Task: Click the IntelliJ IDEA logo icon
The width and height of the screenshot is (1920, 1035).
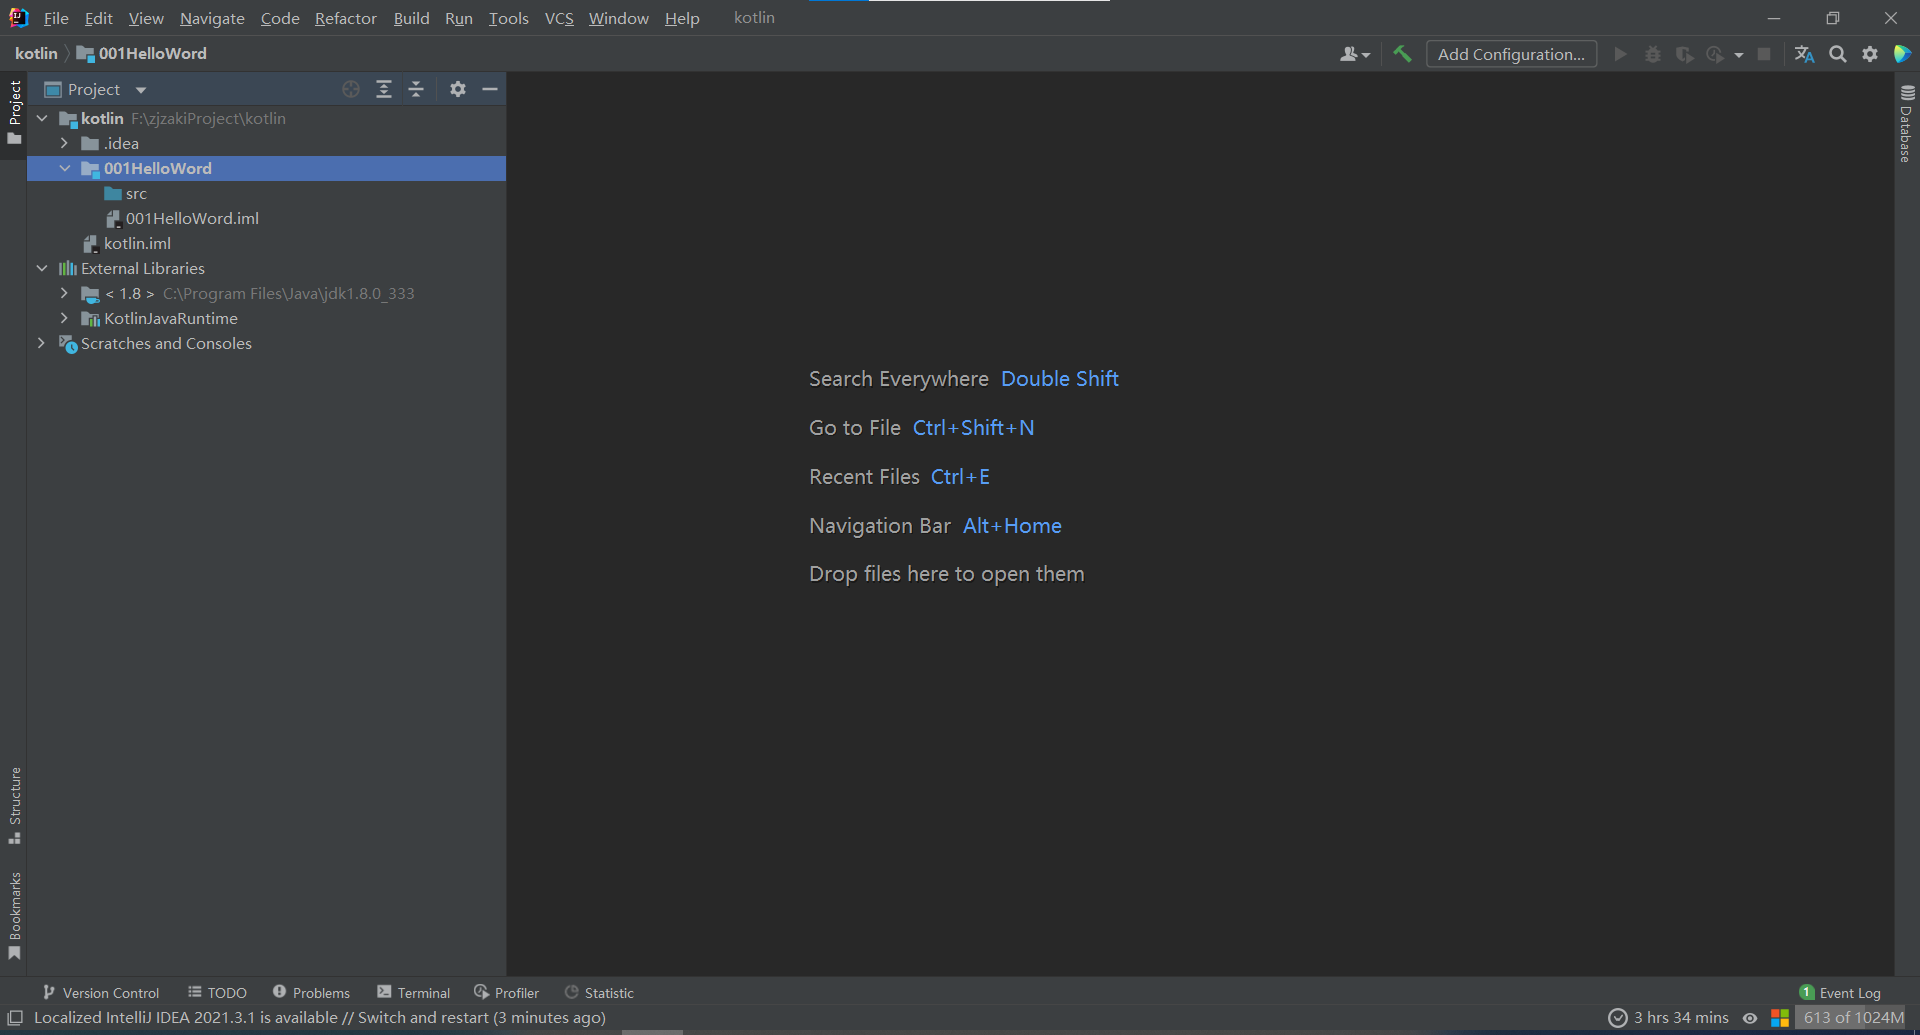Action: coord(18,18)
